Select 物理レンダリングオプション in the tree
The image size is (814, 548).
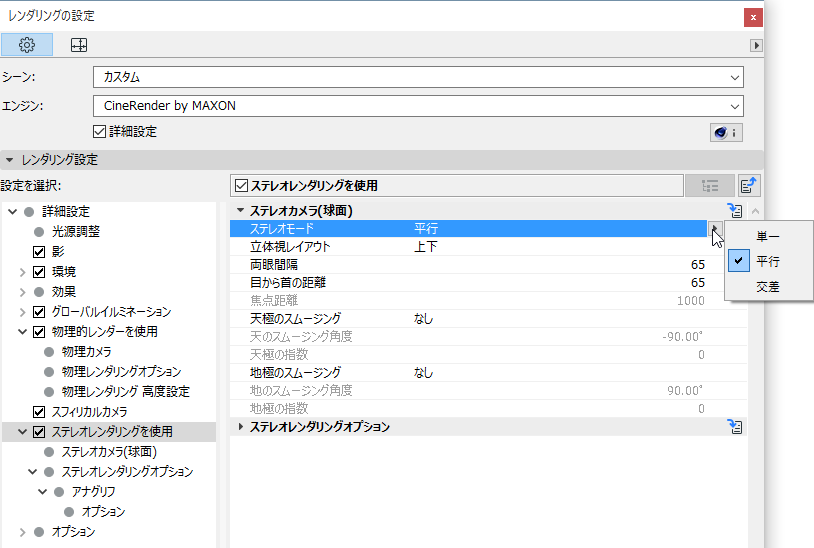coord(121,372)
